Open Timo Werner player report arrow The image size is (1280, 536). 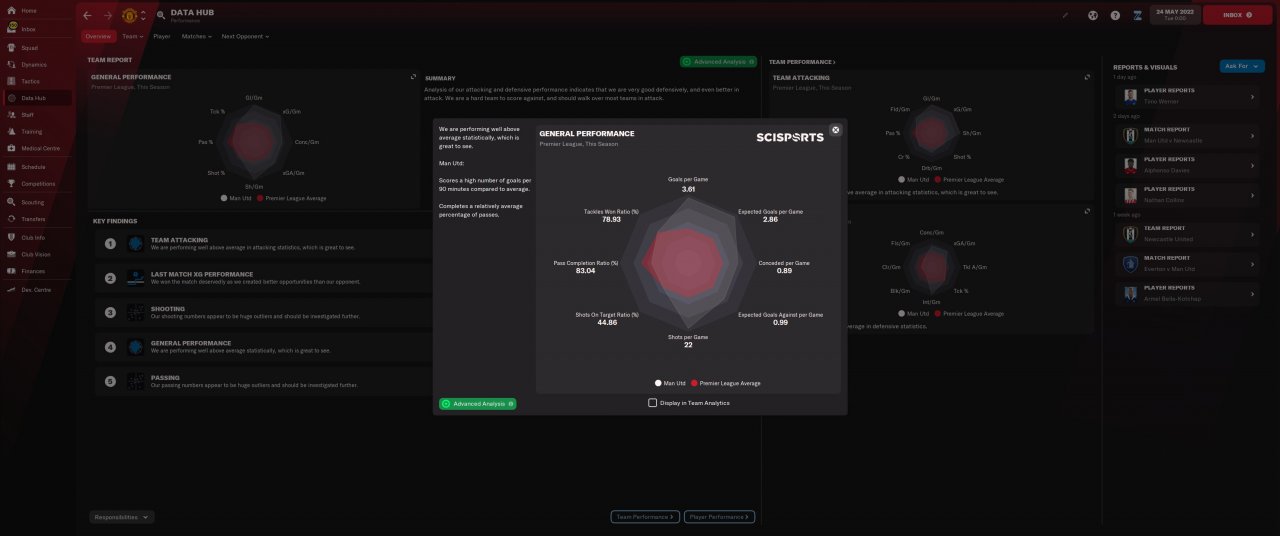[x=1253, y=97]
